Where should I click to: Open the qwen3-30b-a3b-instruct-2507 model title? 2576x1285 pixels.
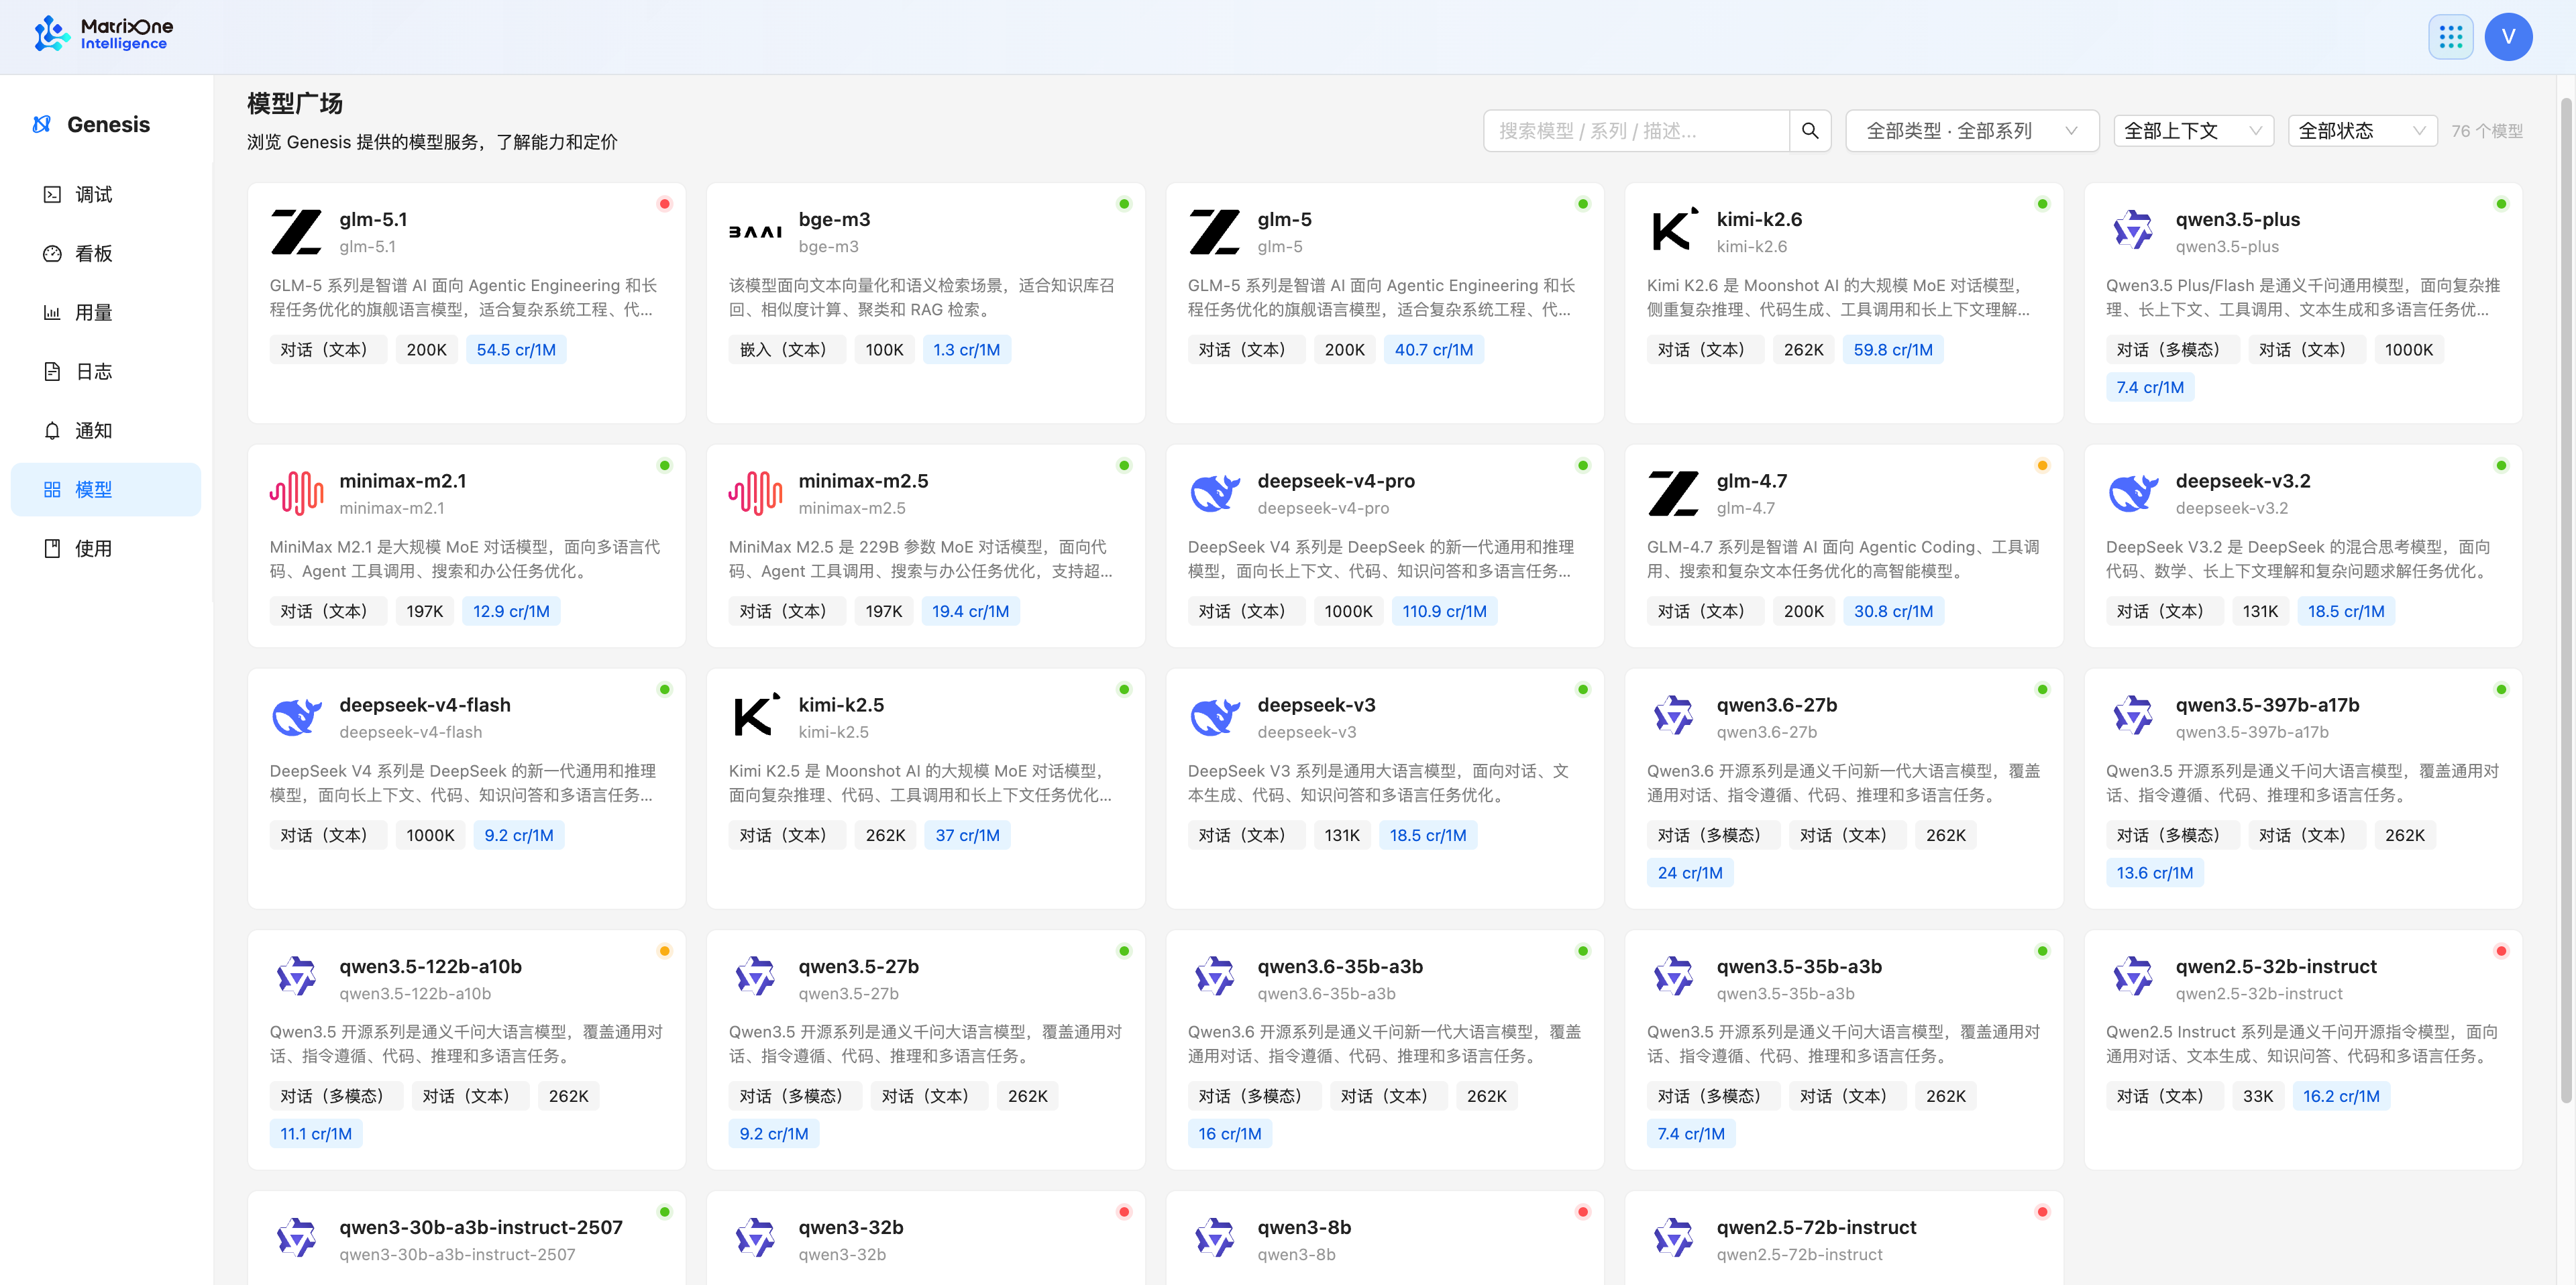(x=480, y=1227)
